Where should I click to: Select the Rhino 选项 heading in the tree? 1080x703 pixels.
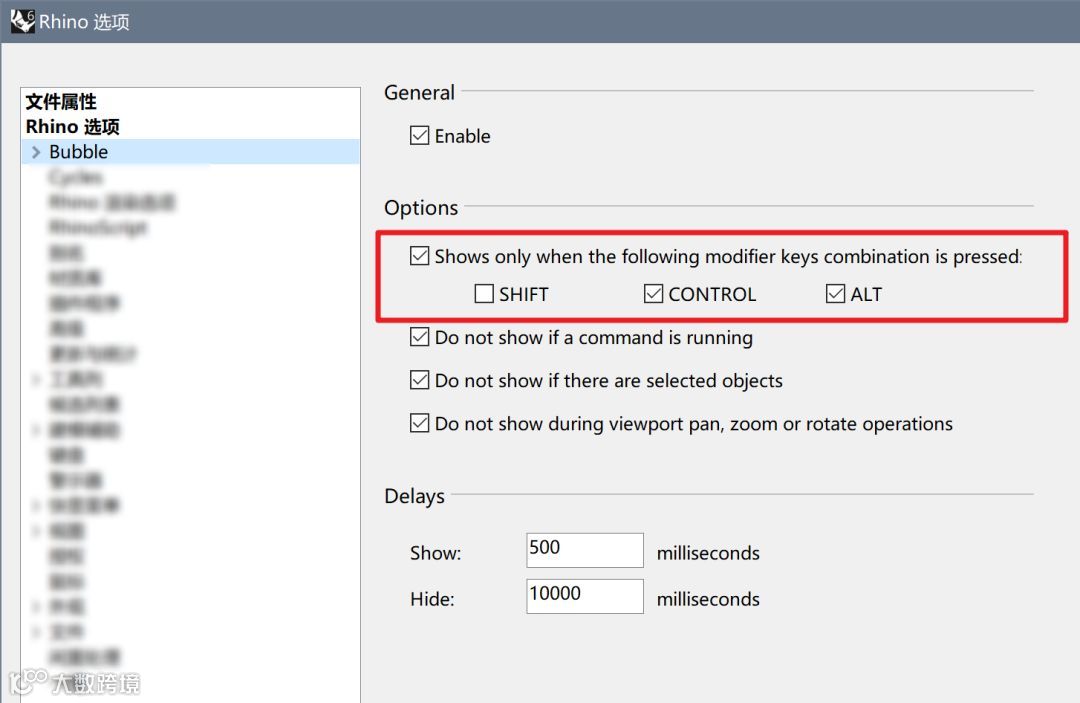[x=72, y=127]
